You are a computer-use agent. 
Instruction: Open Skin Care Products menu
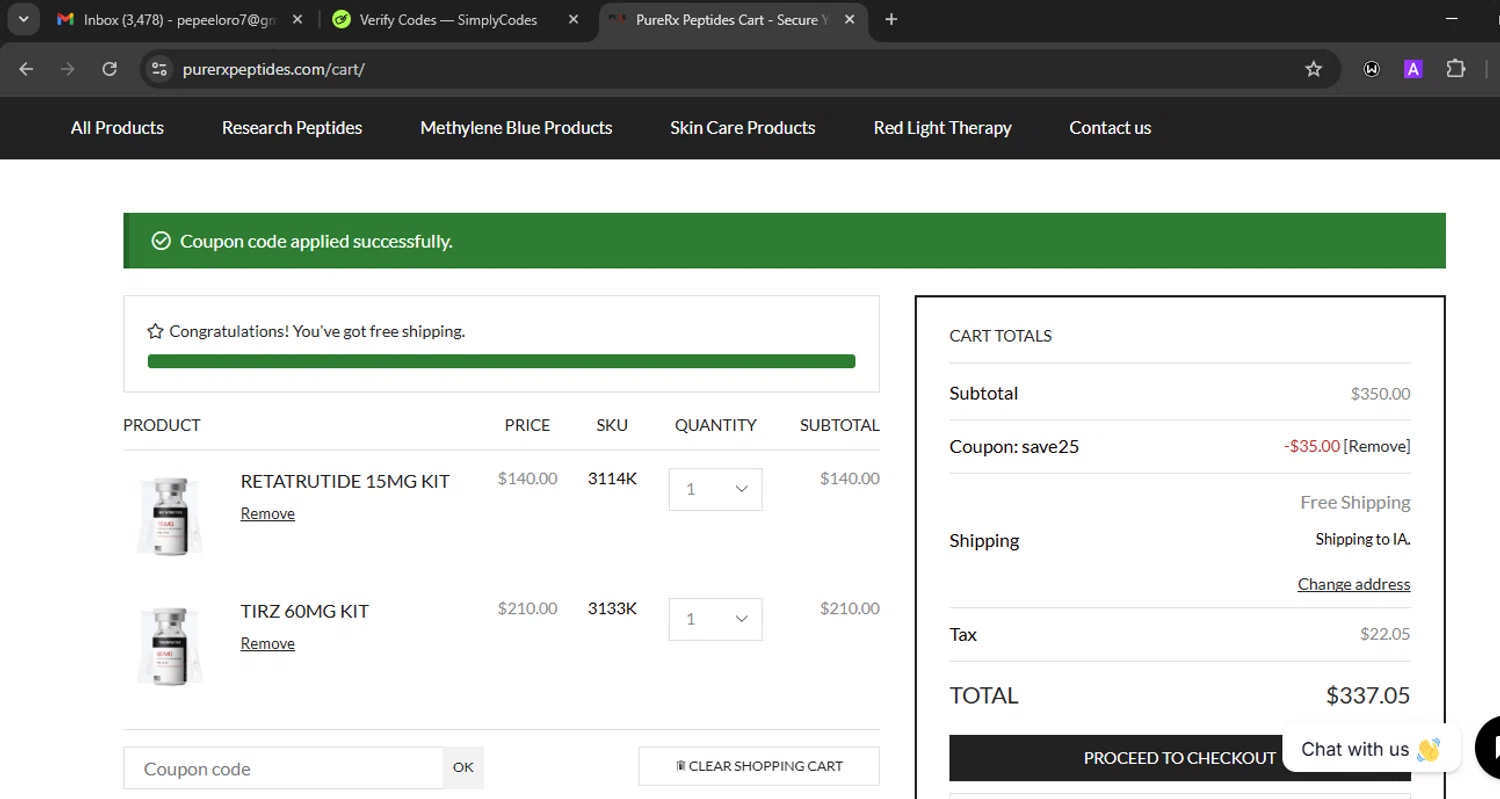743,128
